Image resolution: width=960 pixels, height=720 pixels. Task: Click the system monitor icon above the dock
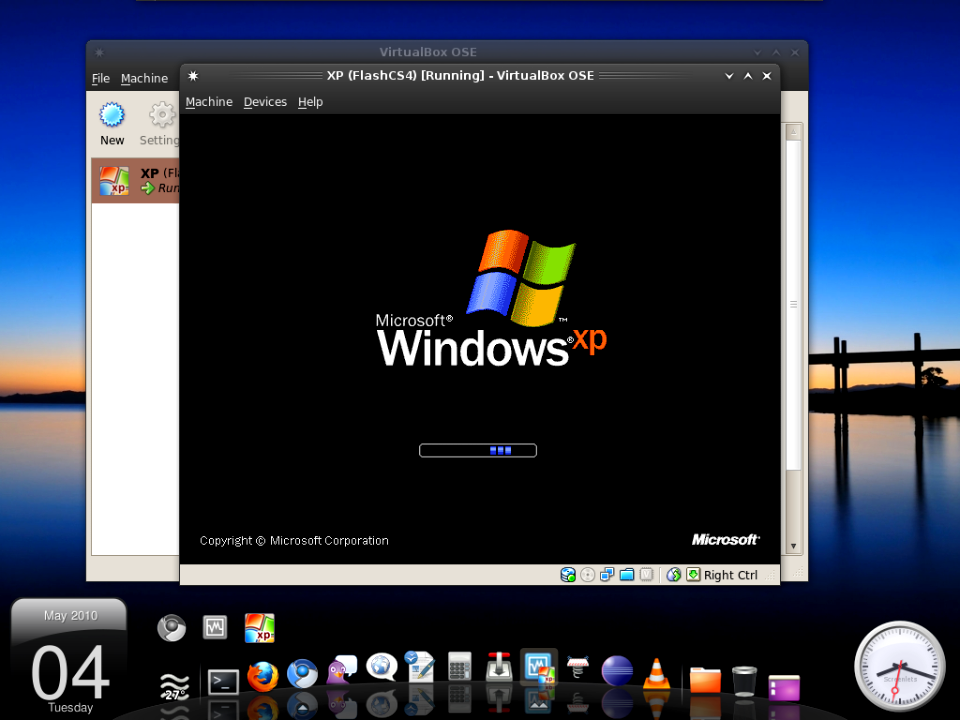pos(215,628)
